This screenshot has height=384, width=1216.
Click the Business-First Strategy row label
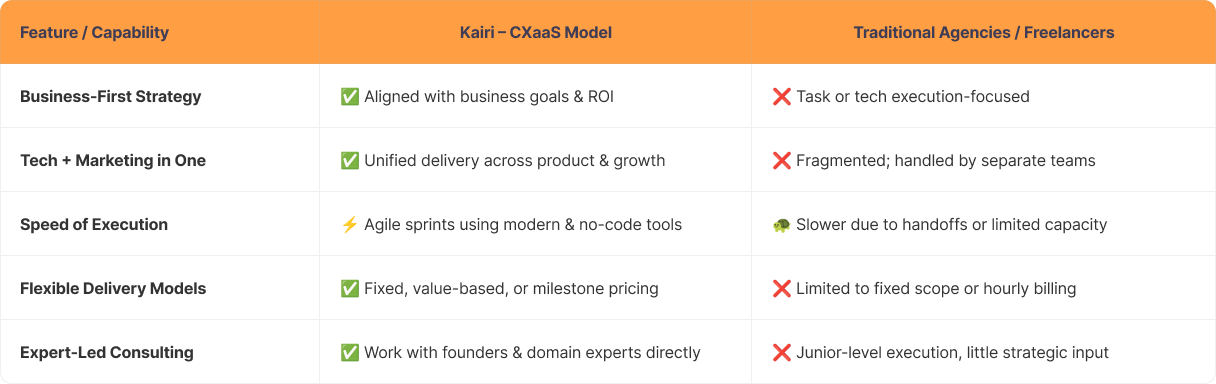[x=110, y=97]
